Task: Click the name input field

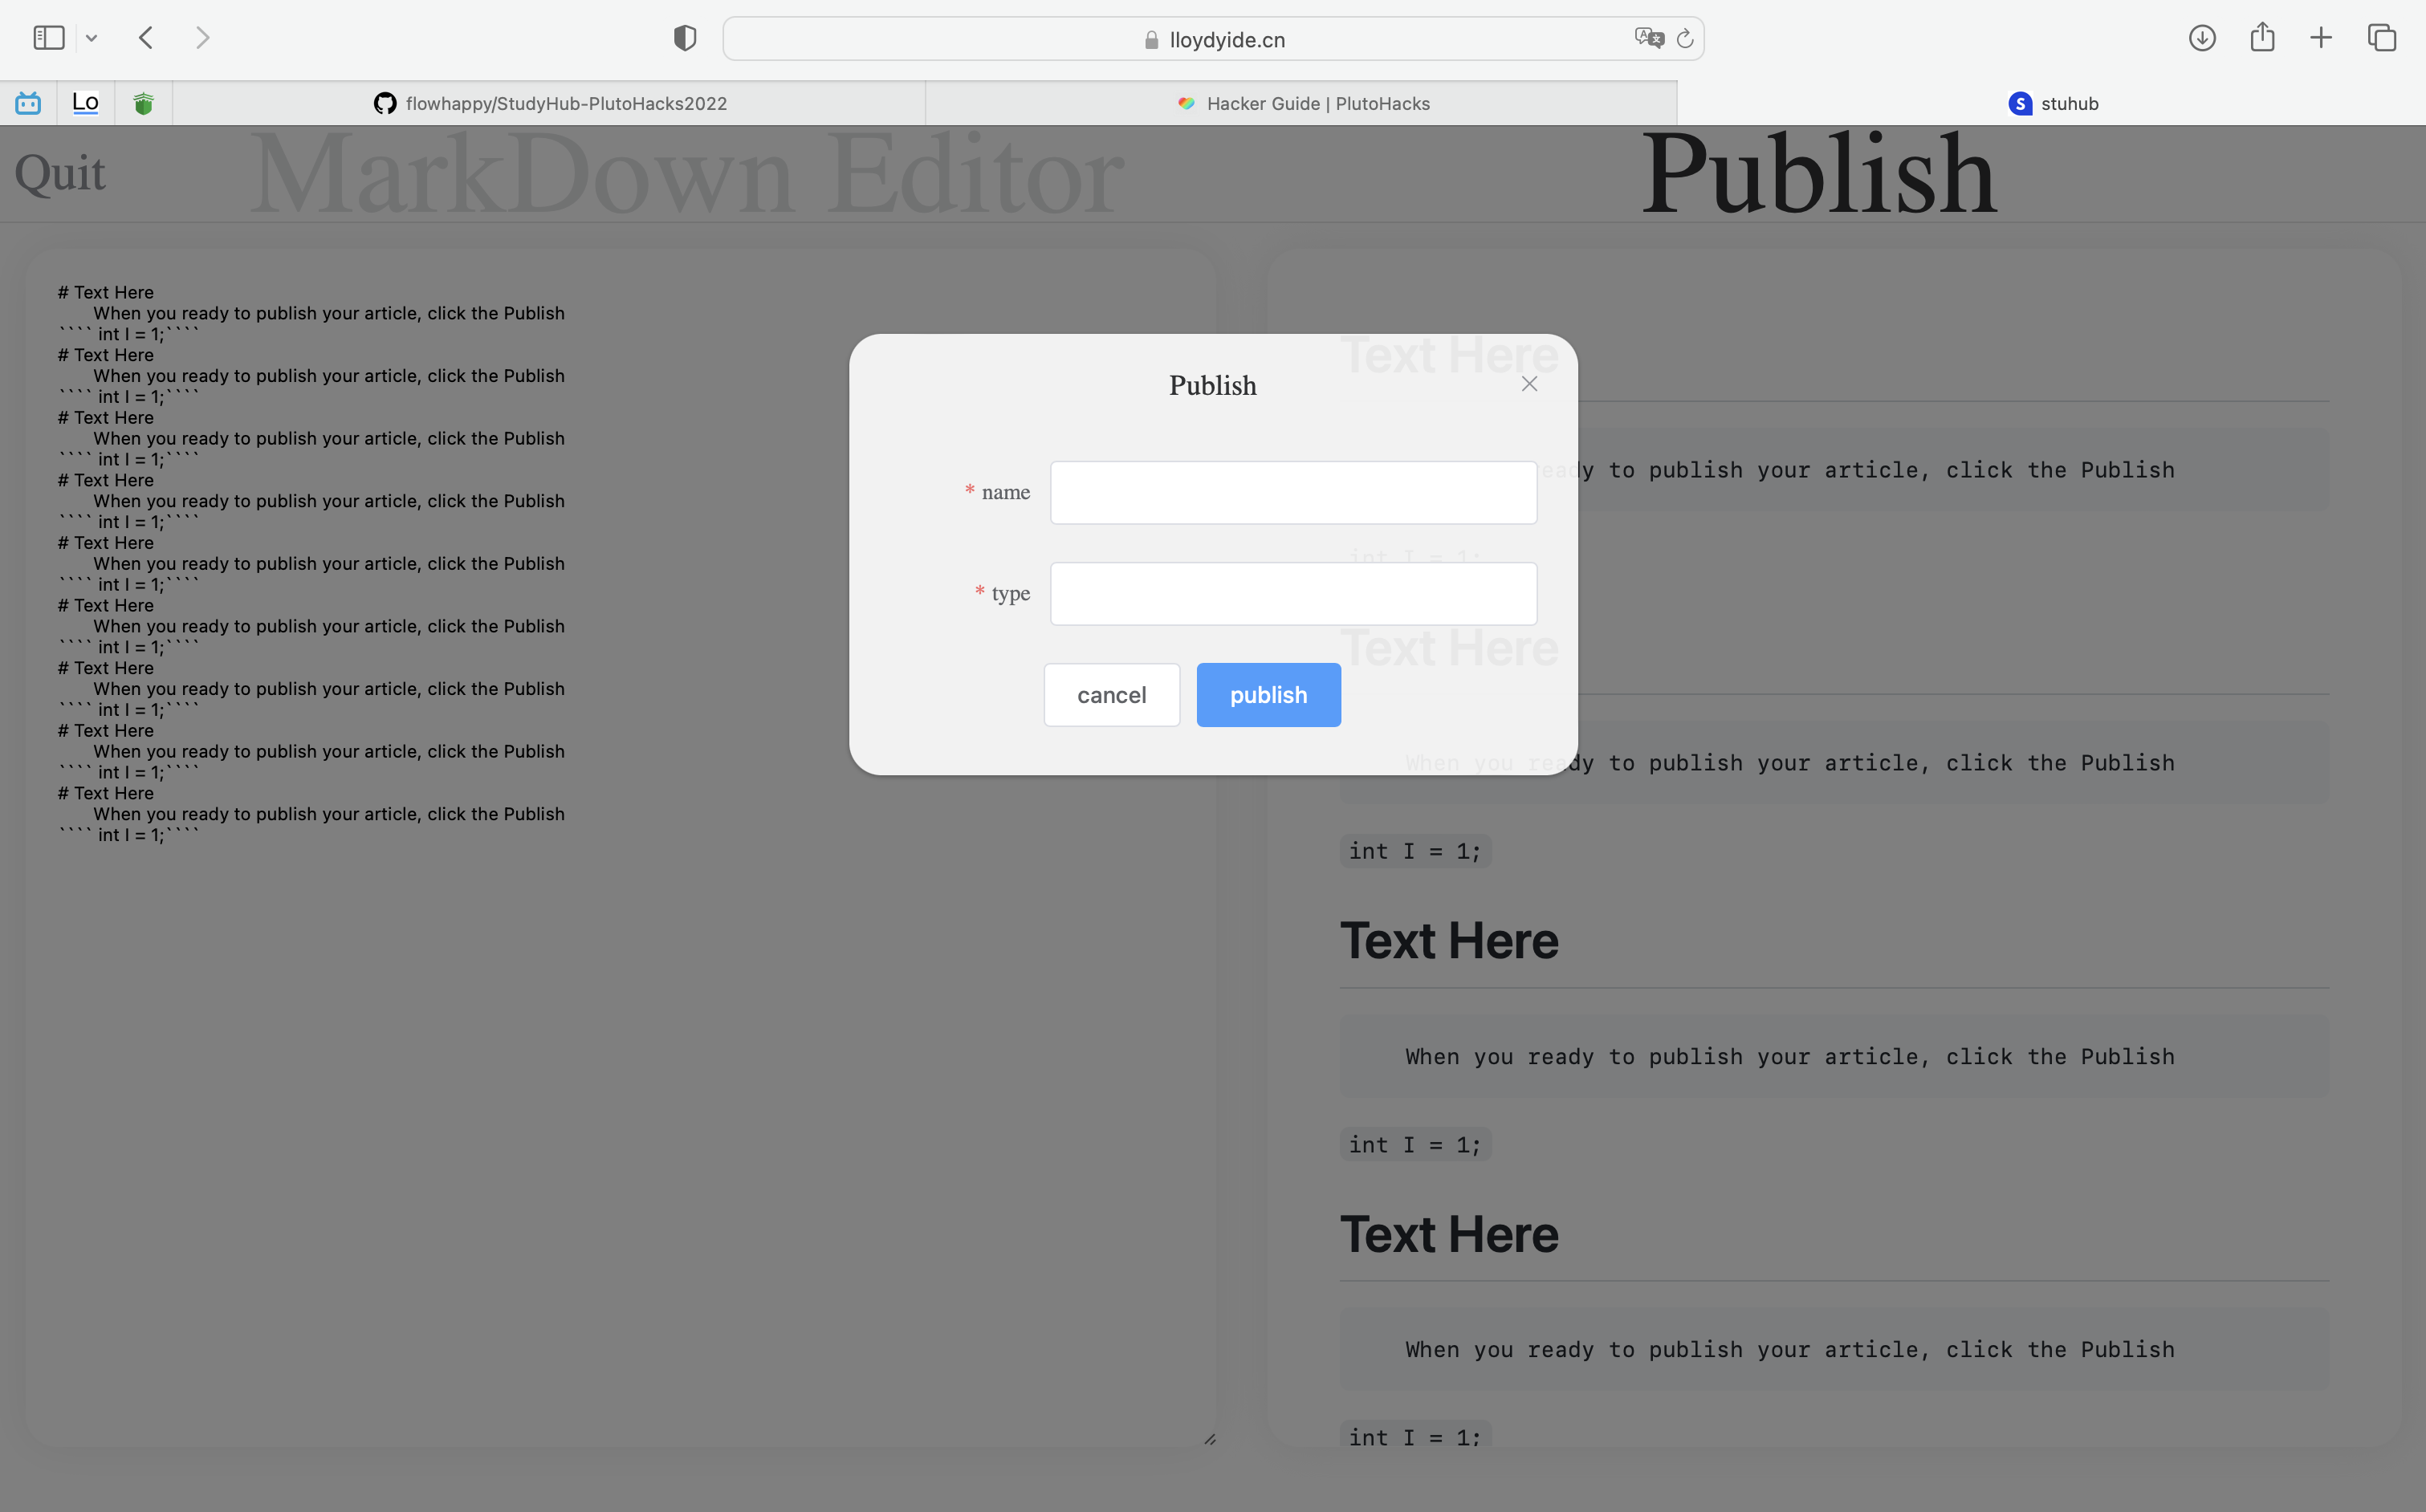Action: tap(1293, 492)
